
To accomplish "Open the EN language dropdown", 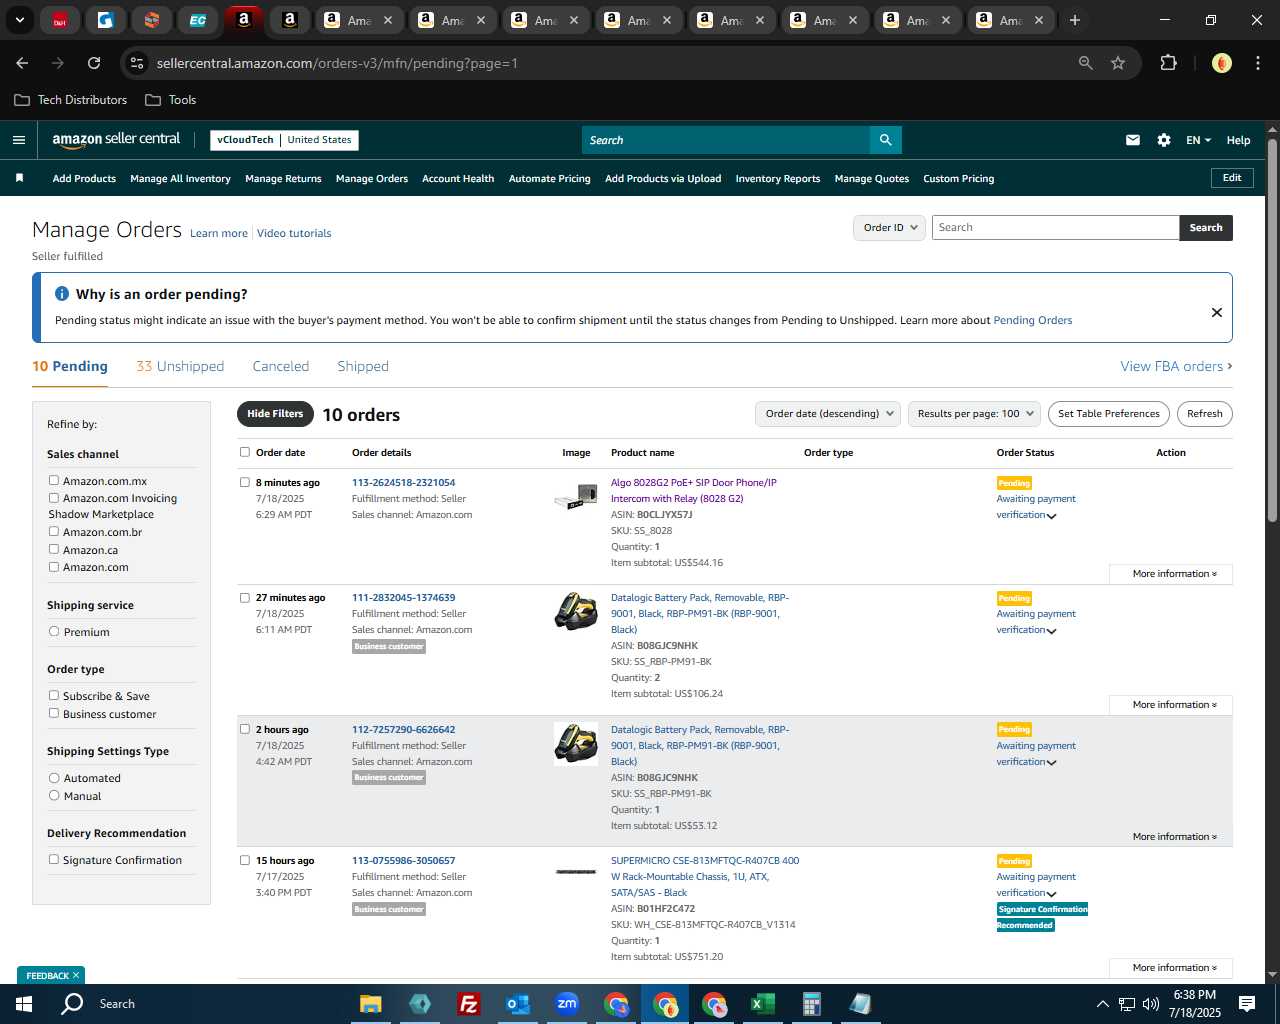I will [x=1198, y=140].
